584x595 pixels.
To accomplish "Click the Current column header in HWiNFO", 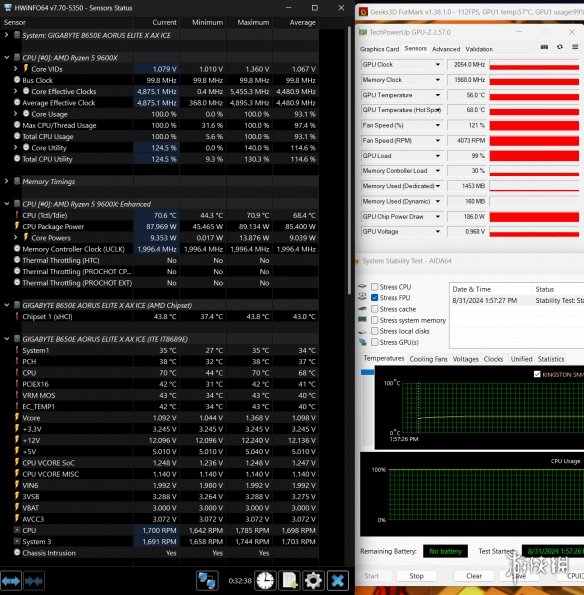I will coord(164,22).
